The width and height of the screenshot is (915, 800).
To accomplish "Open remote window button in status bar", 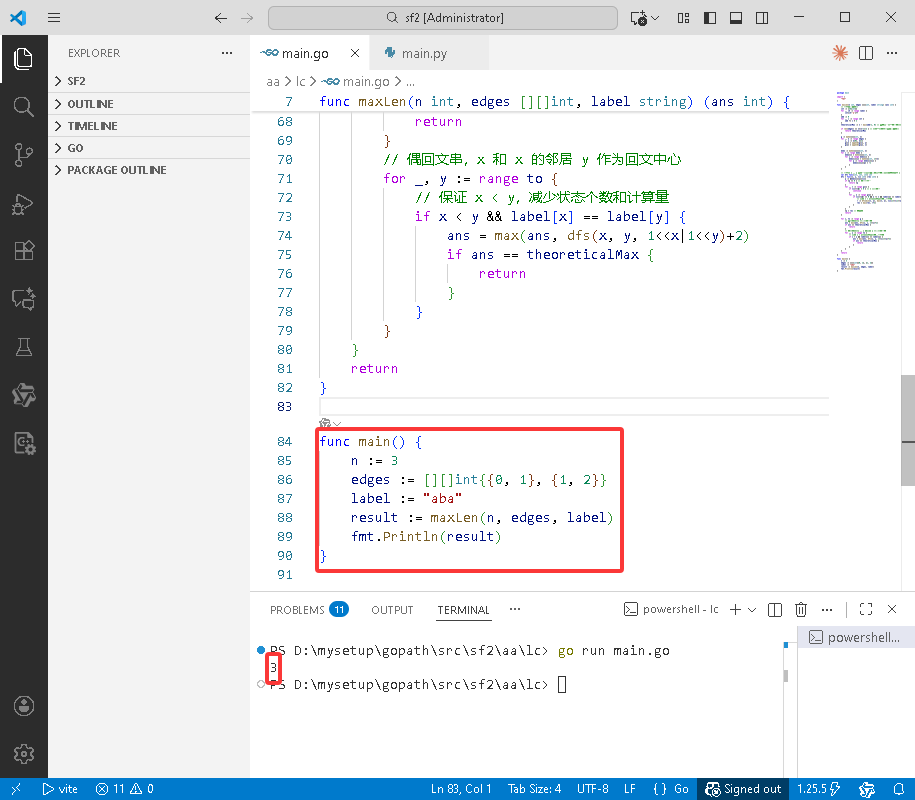I will pyautogui.click(x=16, y=789).
